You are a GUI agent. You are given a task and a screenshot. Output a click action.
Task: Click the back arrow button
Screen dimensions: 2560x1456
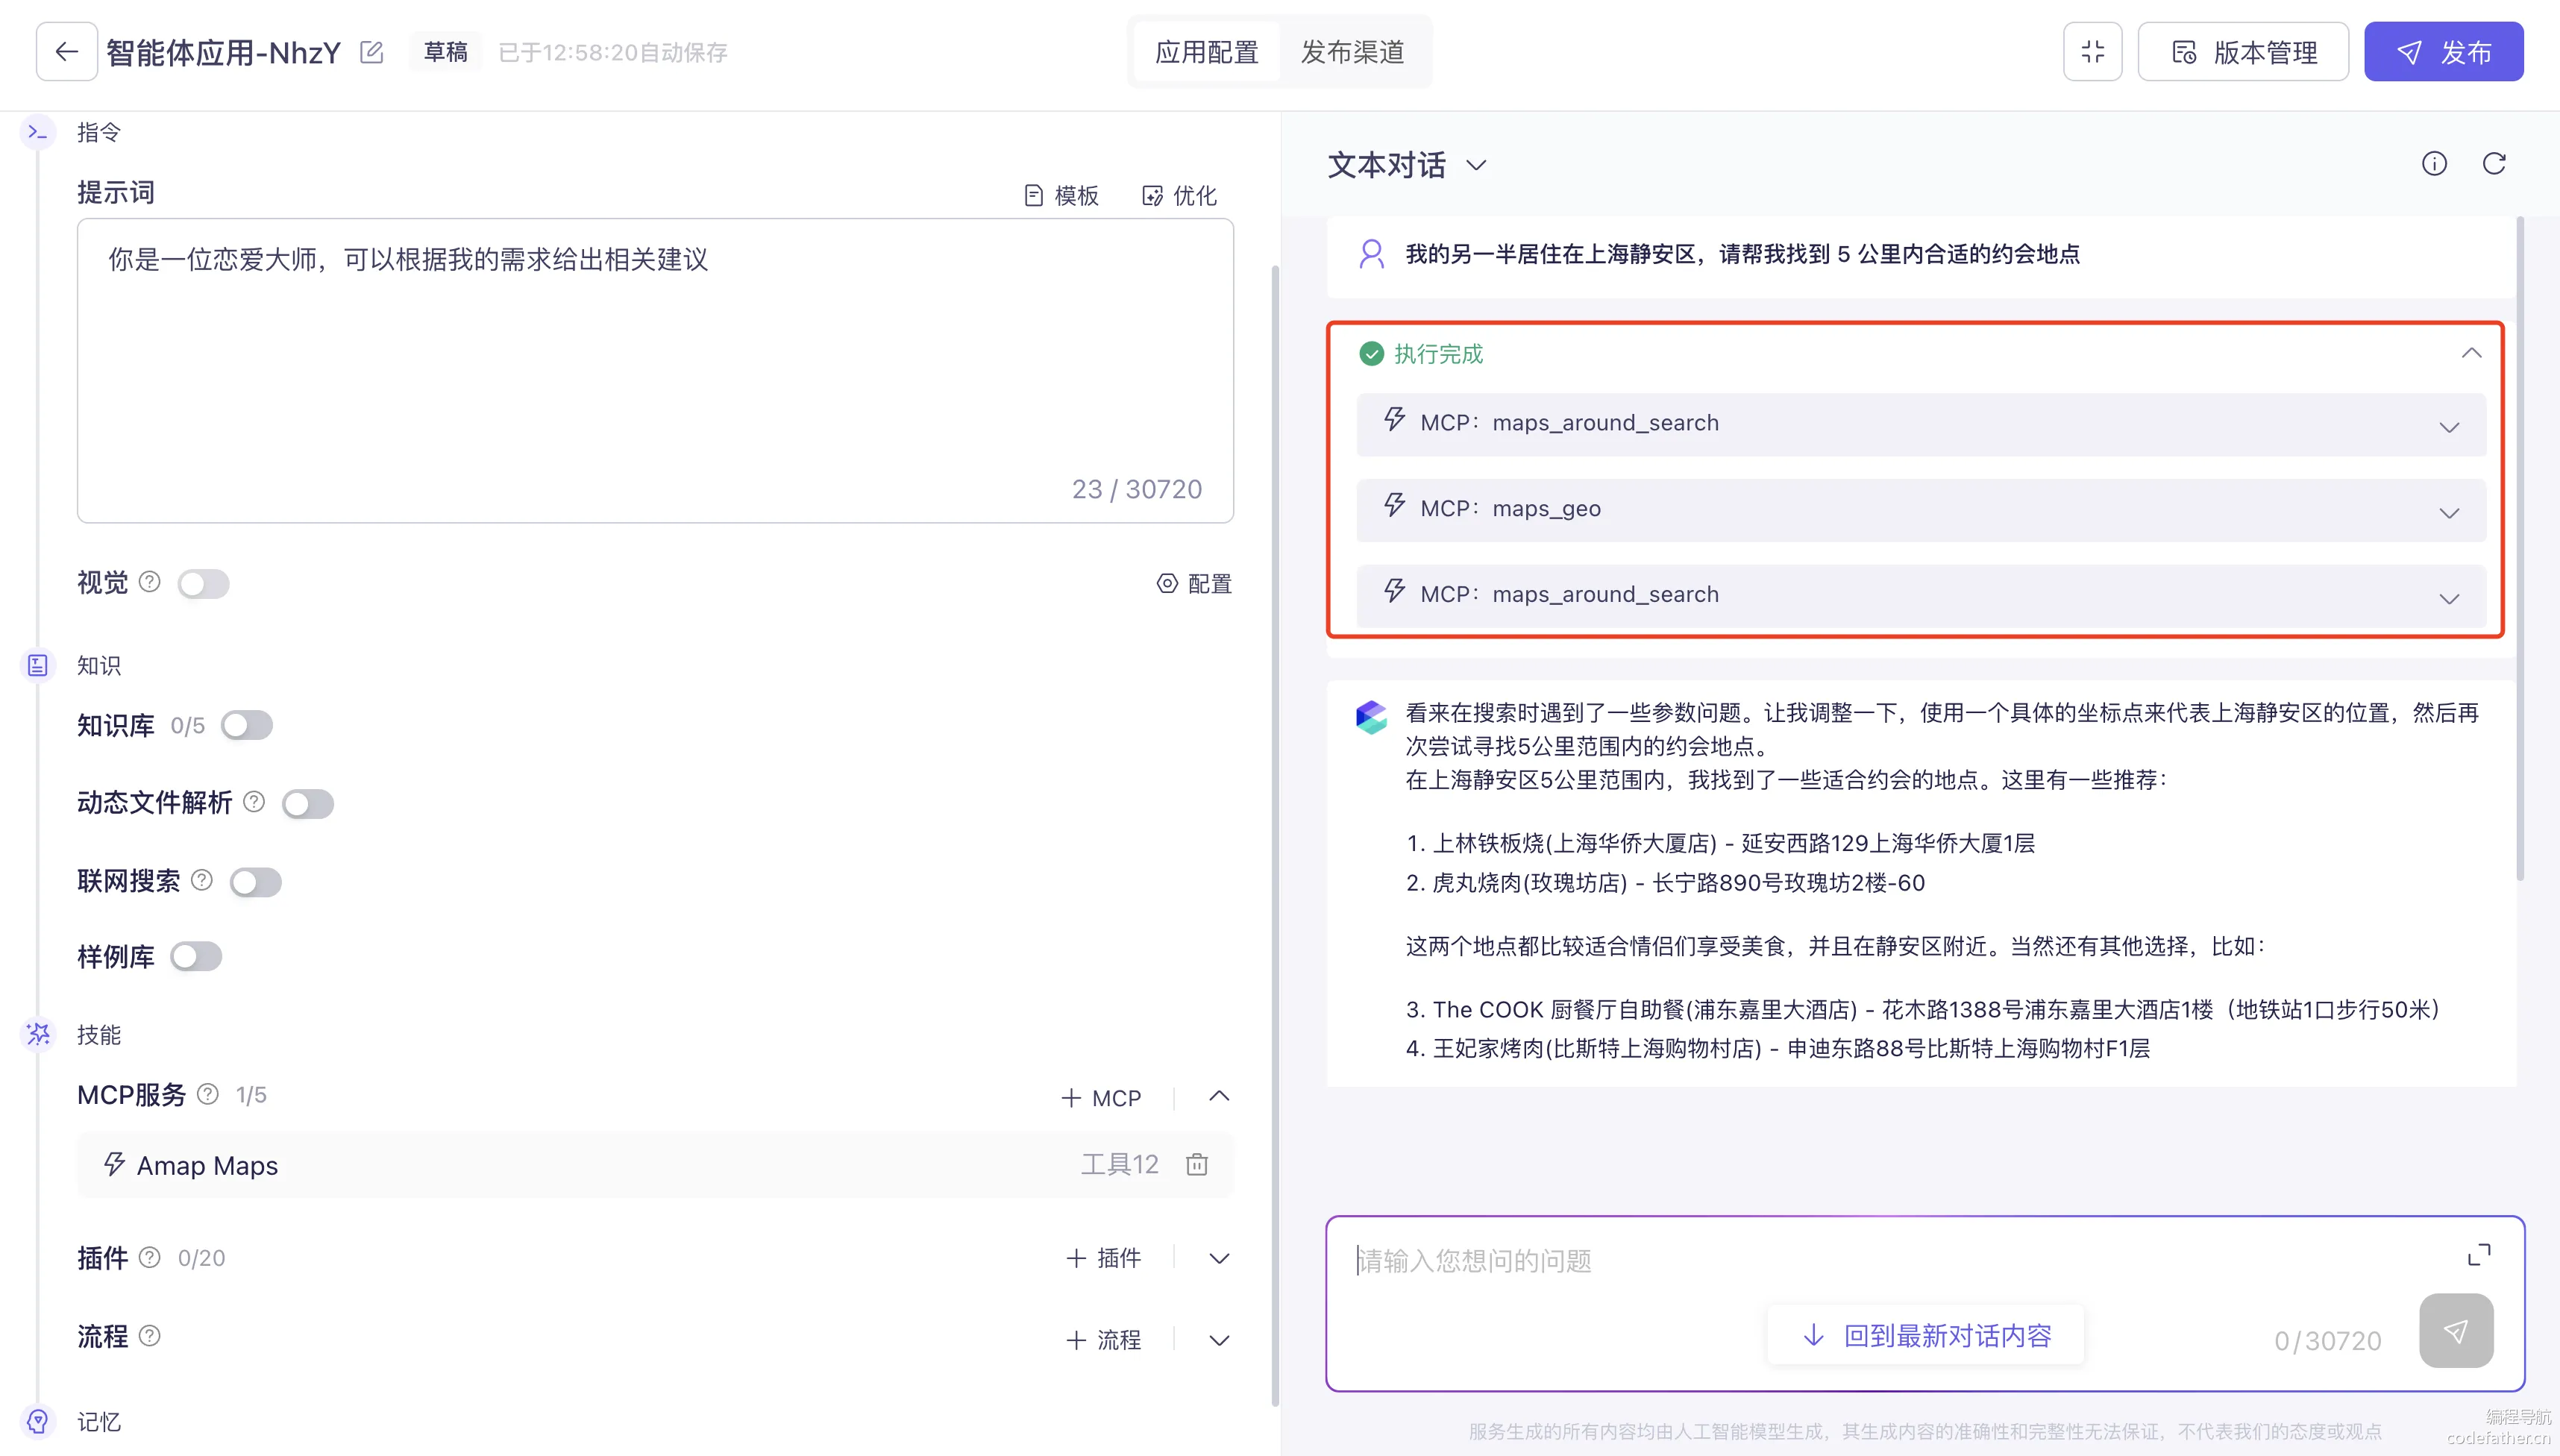pyautogui.click(x=66, y=52)
